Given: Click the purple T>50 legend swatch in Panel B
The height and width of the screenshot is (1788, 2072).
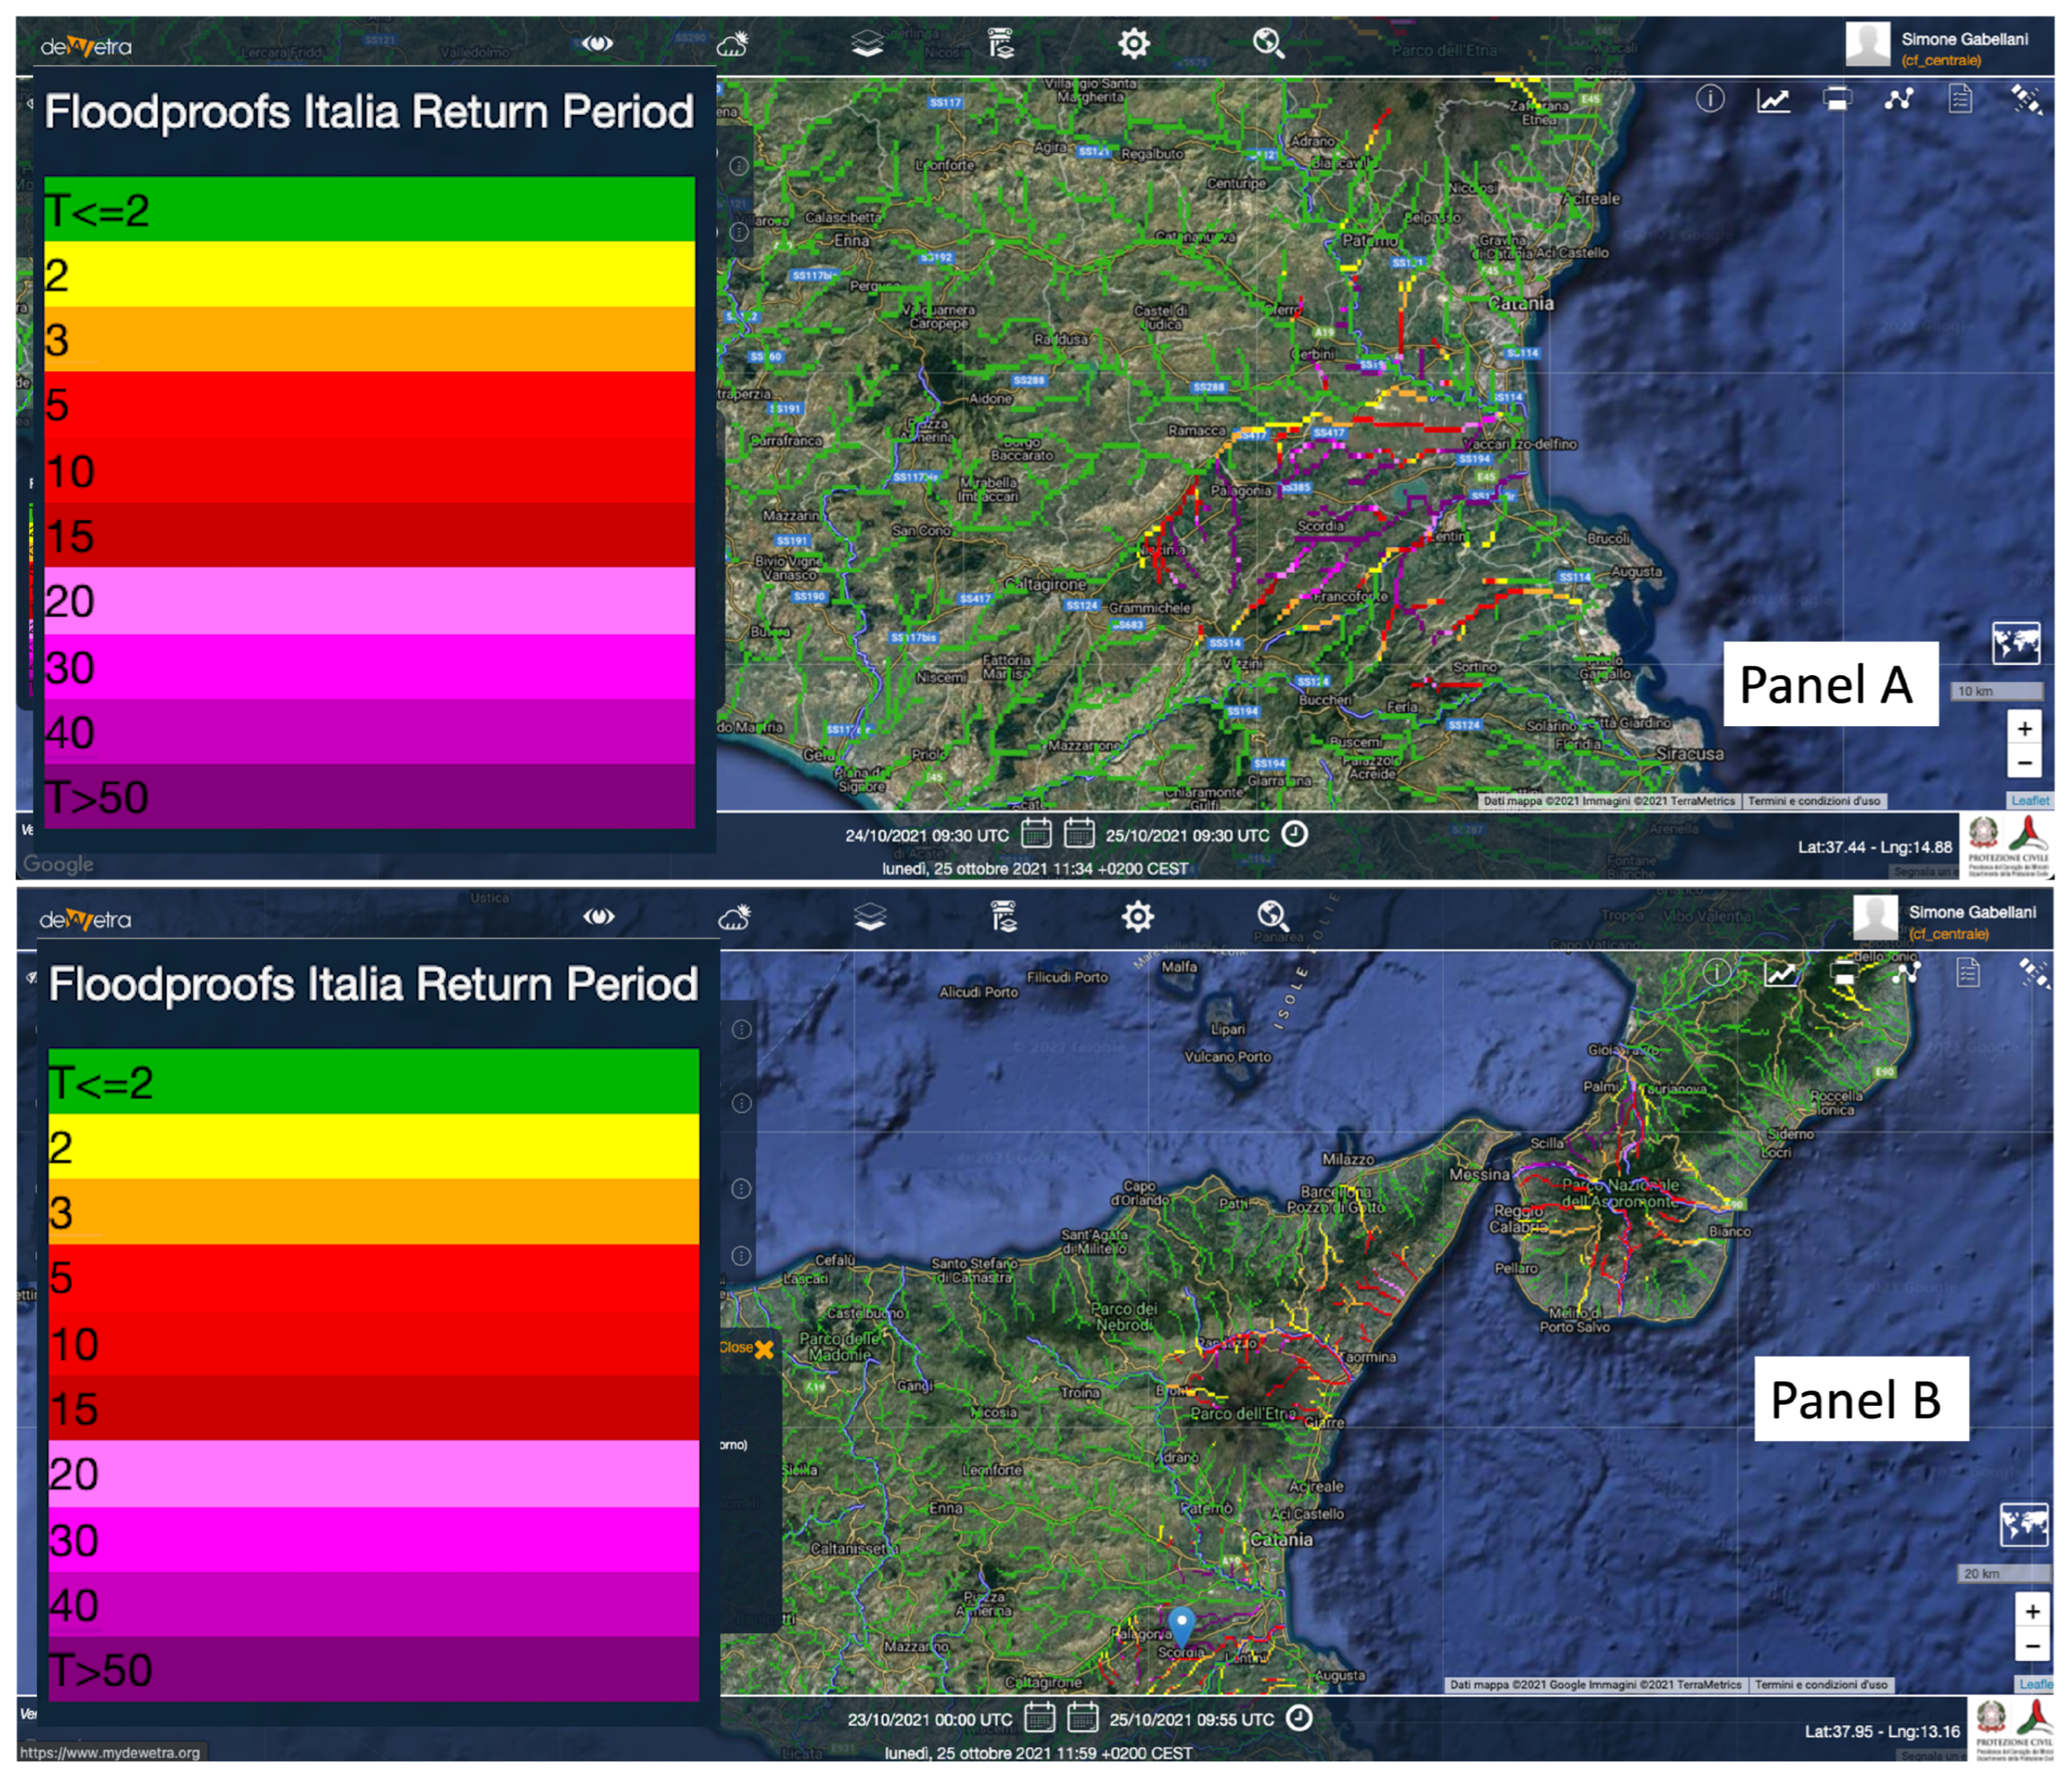Looking at the screenshot, I should point(373,1669).
